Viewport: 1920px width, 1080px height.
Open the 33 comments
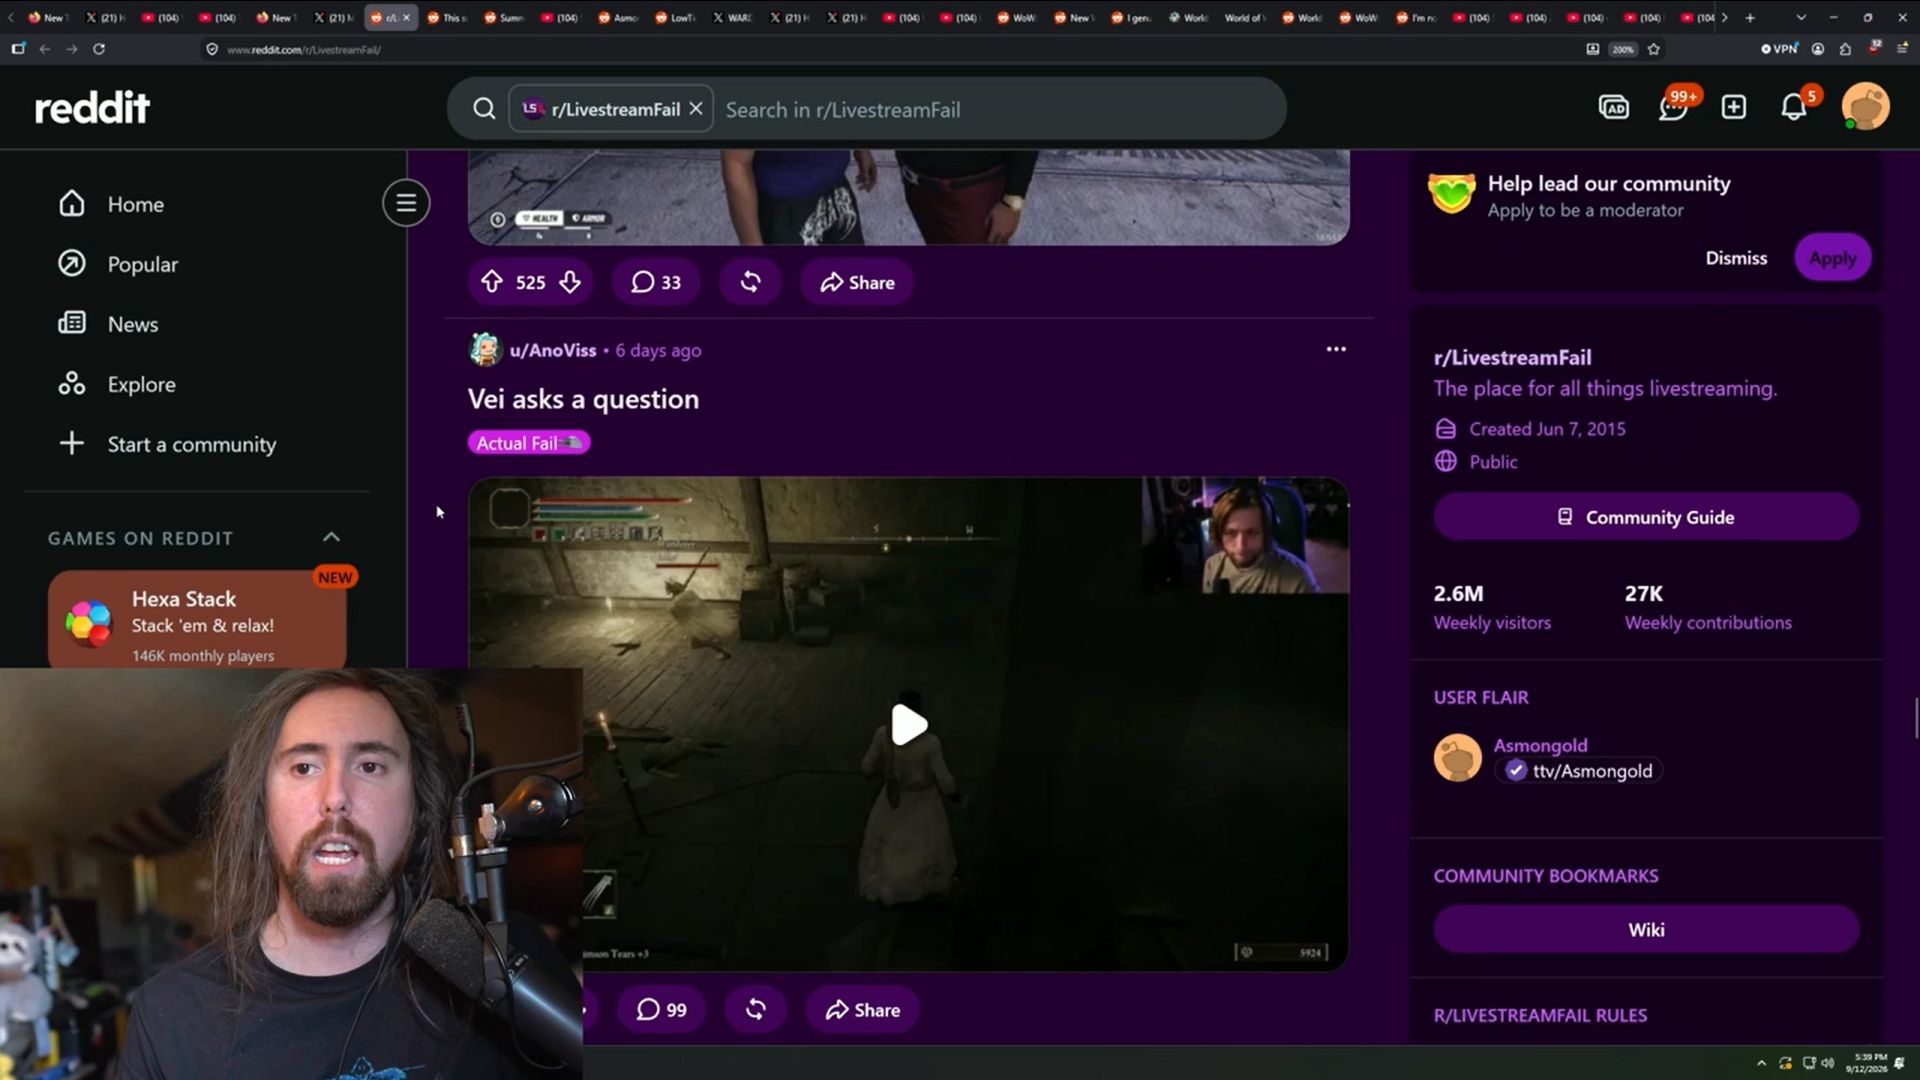pyautogui.click(x=655, y=282)
